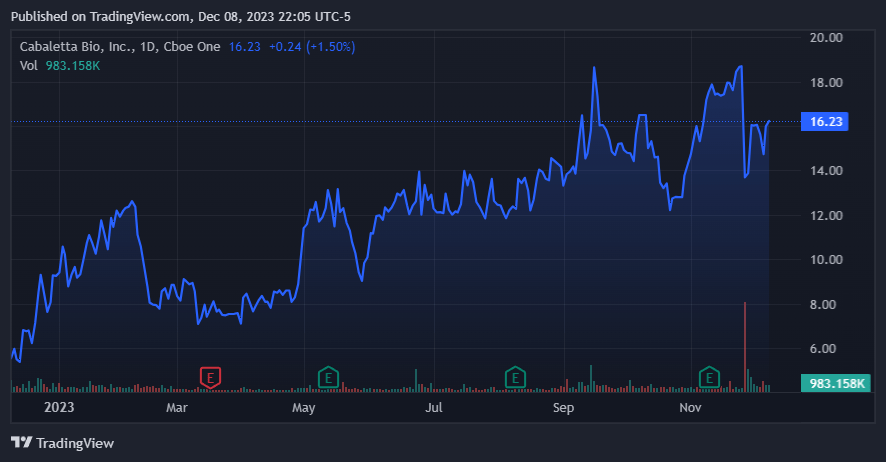The image size is (886, 462).
Task: Click the 2023 date axis label
Action: tap(59, 407)
